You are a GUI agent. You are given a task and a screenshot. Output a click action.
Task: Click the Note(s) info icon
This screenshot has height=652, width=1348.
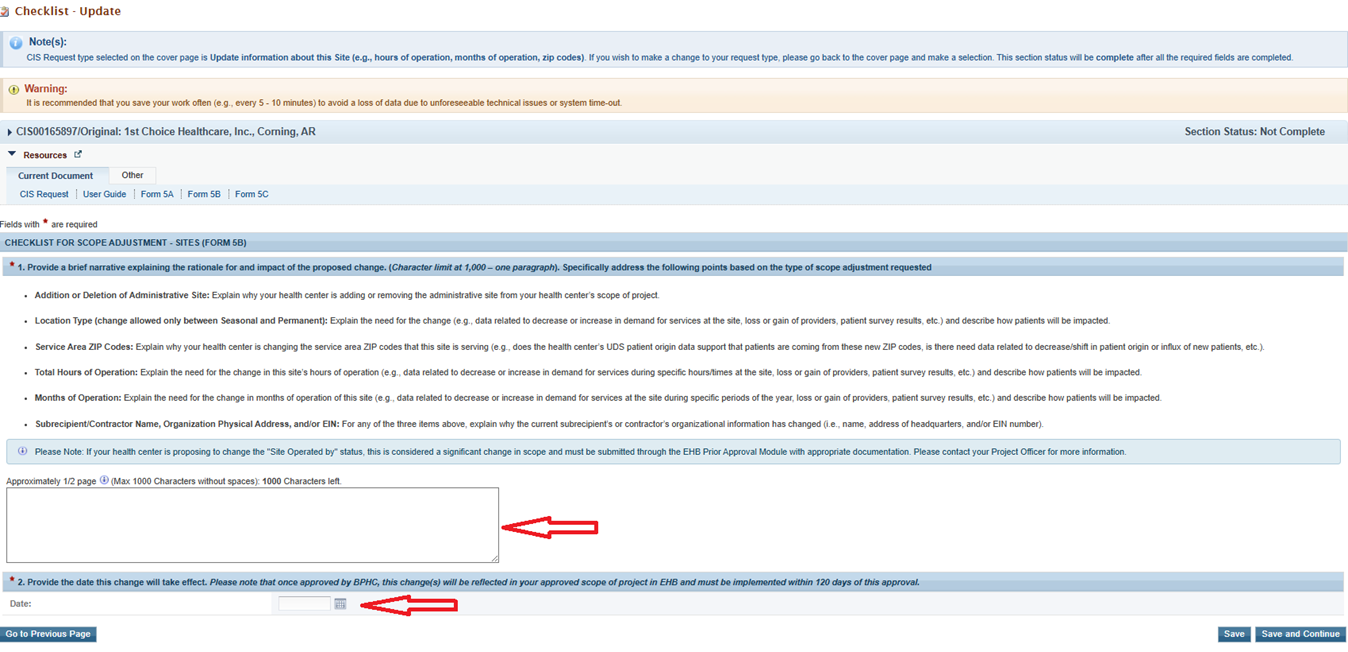pos(16,43)
